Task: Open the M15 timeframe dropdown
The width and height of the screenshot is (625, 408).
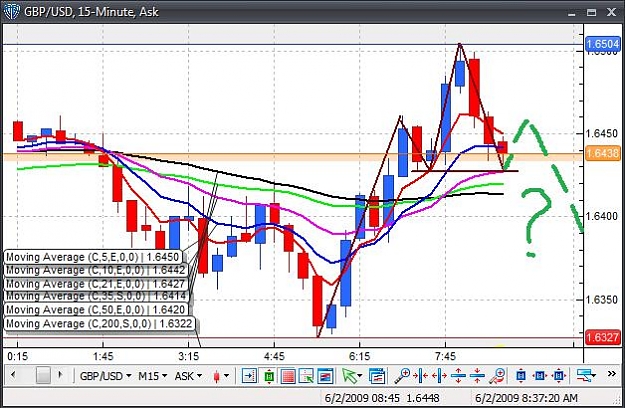Action: [x=152, y=376]
